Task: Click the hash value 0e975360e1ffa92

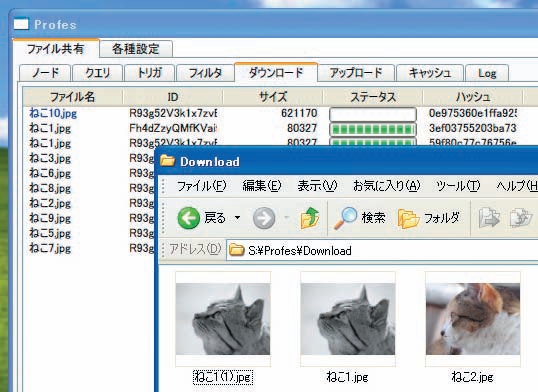Action: (x=473, y=113)
